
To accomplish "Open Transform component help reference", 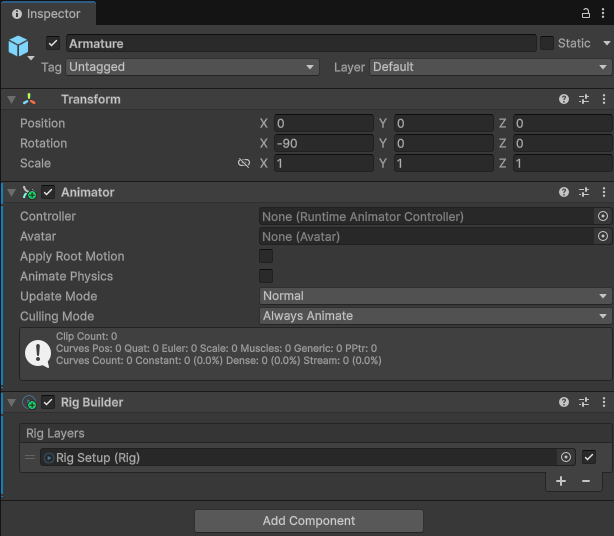I will click(x=564, y=99).
